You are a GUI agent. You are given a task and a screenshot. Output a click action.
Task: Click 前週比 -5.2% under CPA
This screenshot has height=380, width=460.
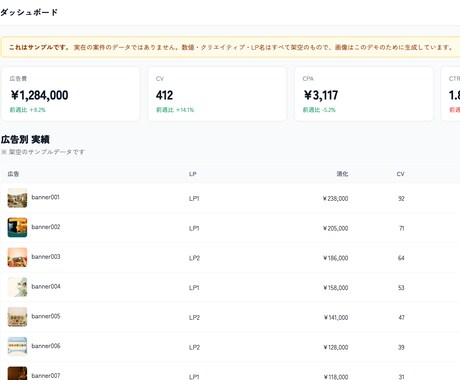(x=319, y=110)
